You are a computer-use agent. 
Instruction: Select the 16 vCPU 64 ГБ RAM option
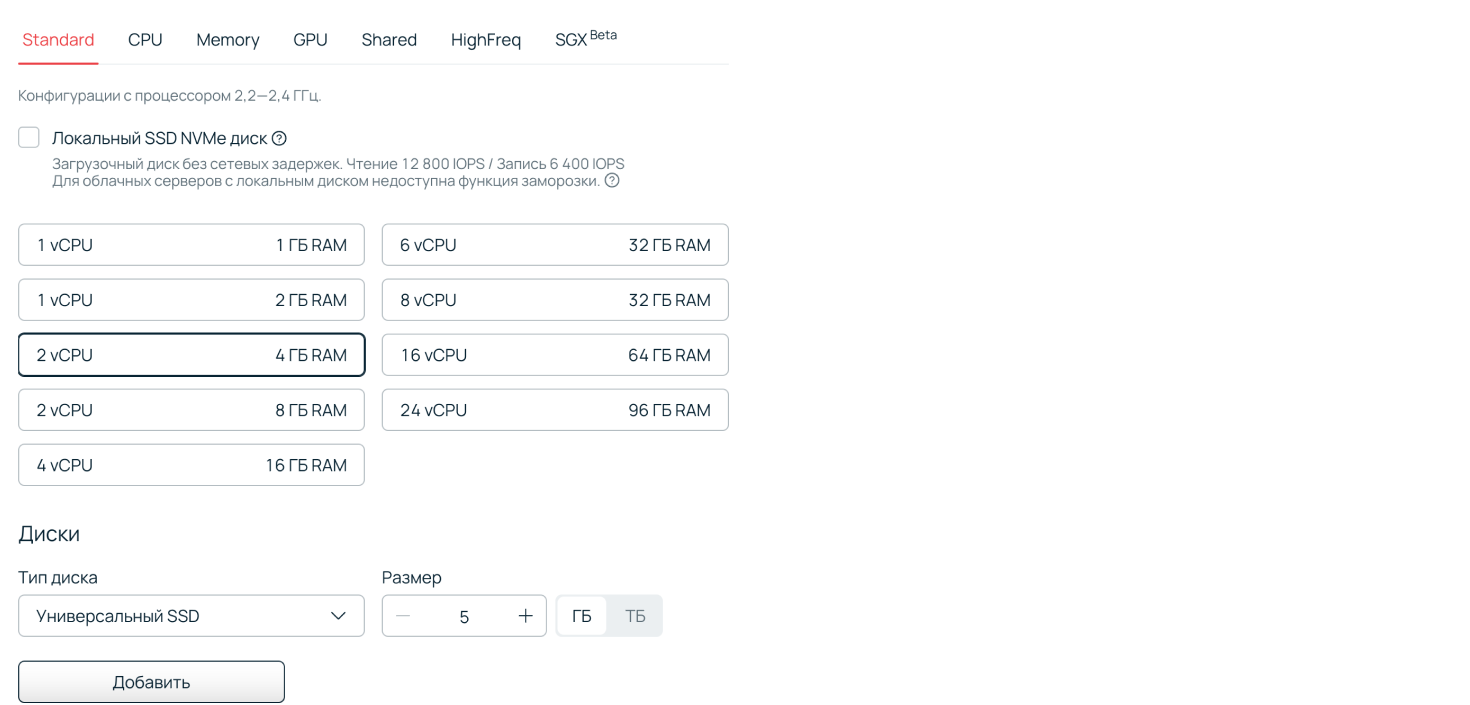pyautogui.click(x=555, y=354)
